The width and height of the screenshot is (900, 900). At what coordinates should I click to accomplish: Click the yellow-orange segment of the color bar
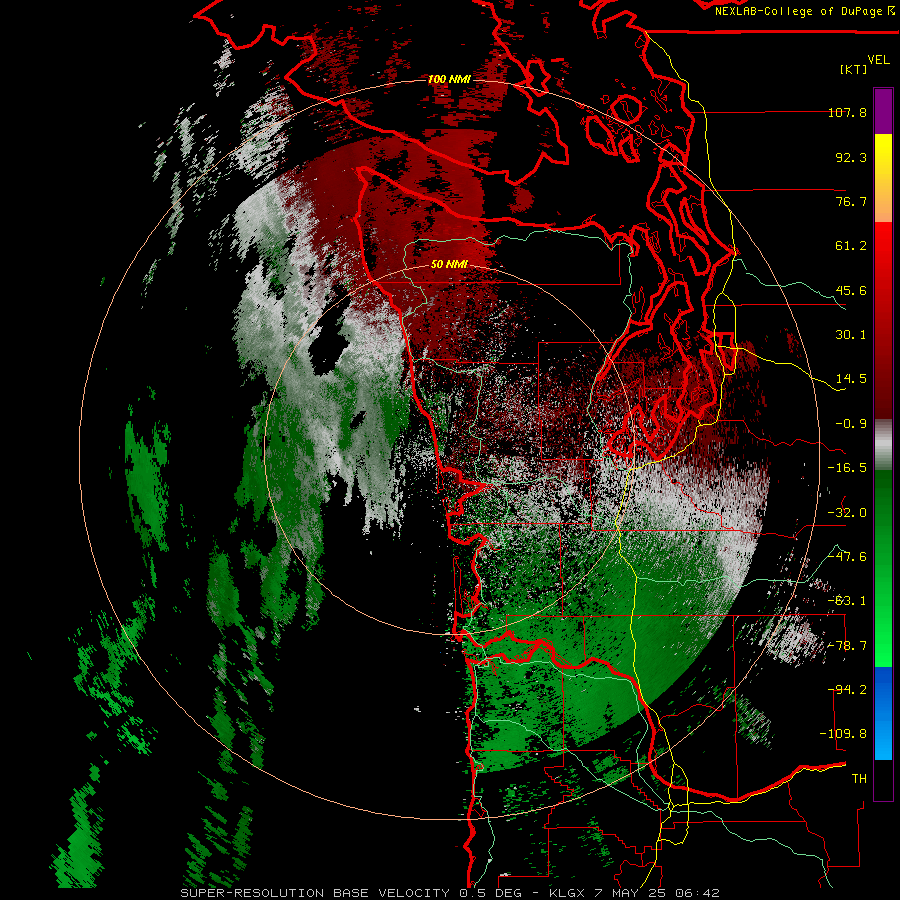[883, 178]
